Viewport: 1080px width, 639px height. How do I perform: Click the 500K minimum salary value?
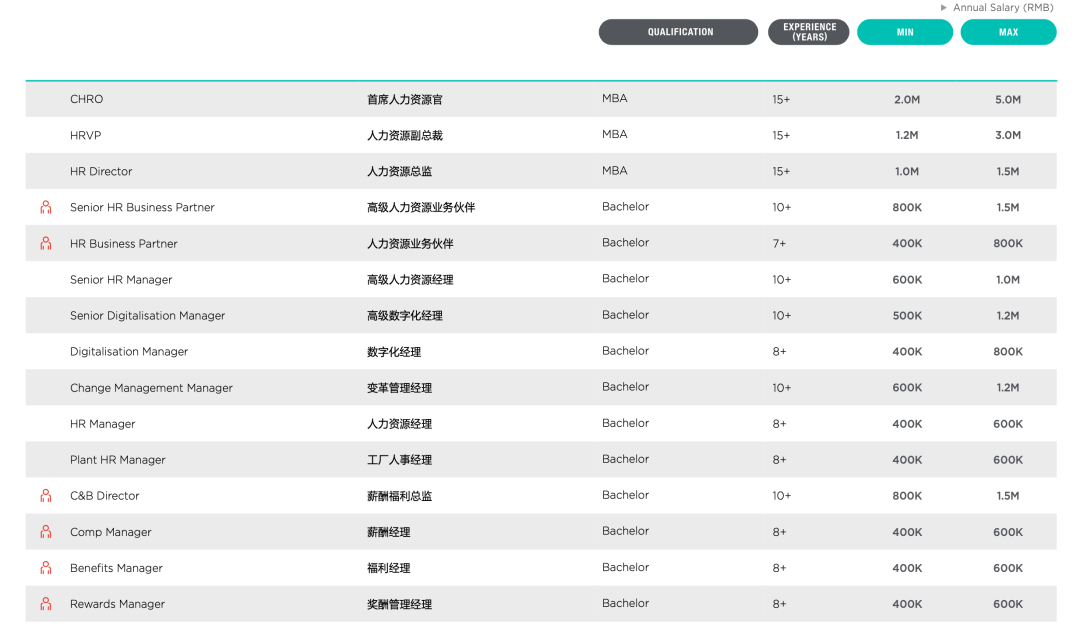pyautogui.click(x=907, y=315)
